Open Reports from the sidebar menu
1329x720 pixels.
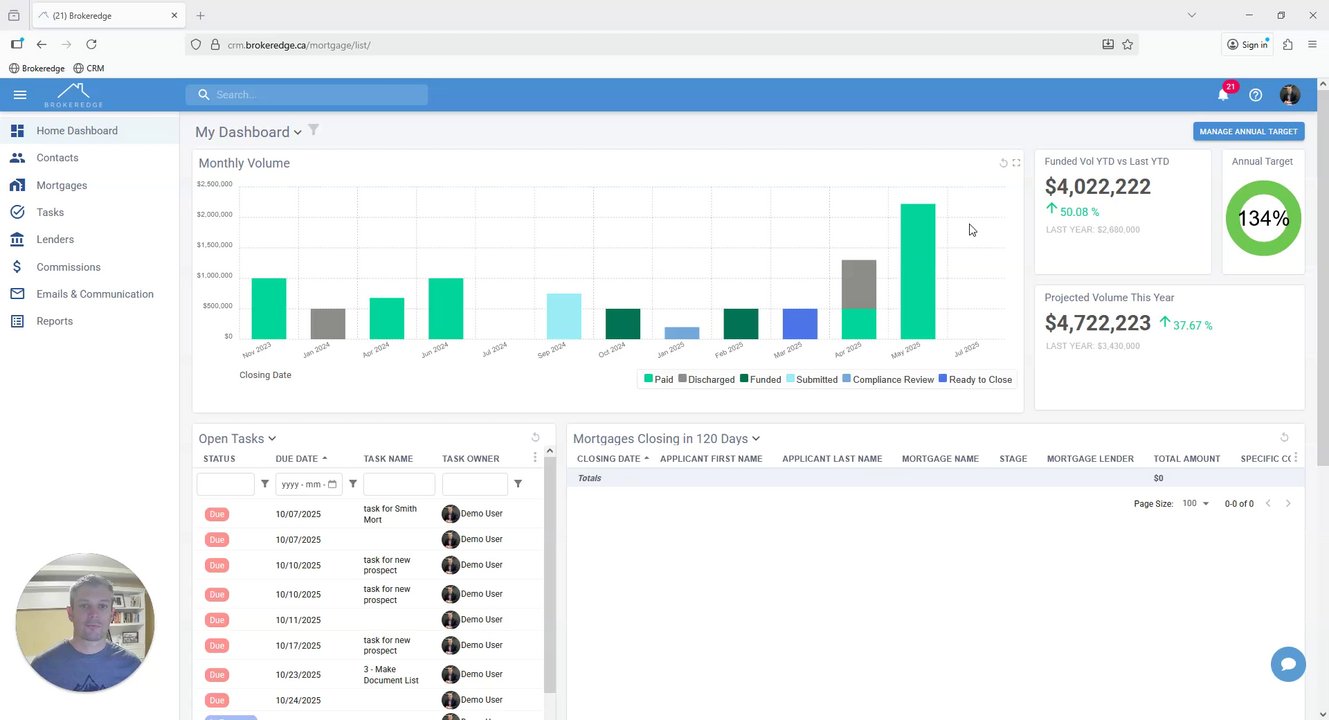[54, 321]
